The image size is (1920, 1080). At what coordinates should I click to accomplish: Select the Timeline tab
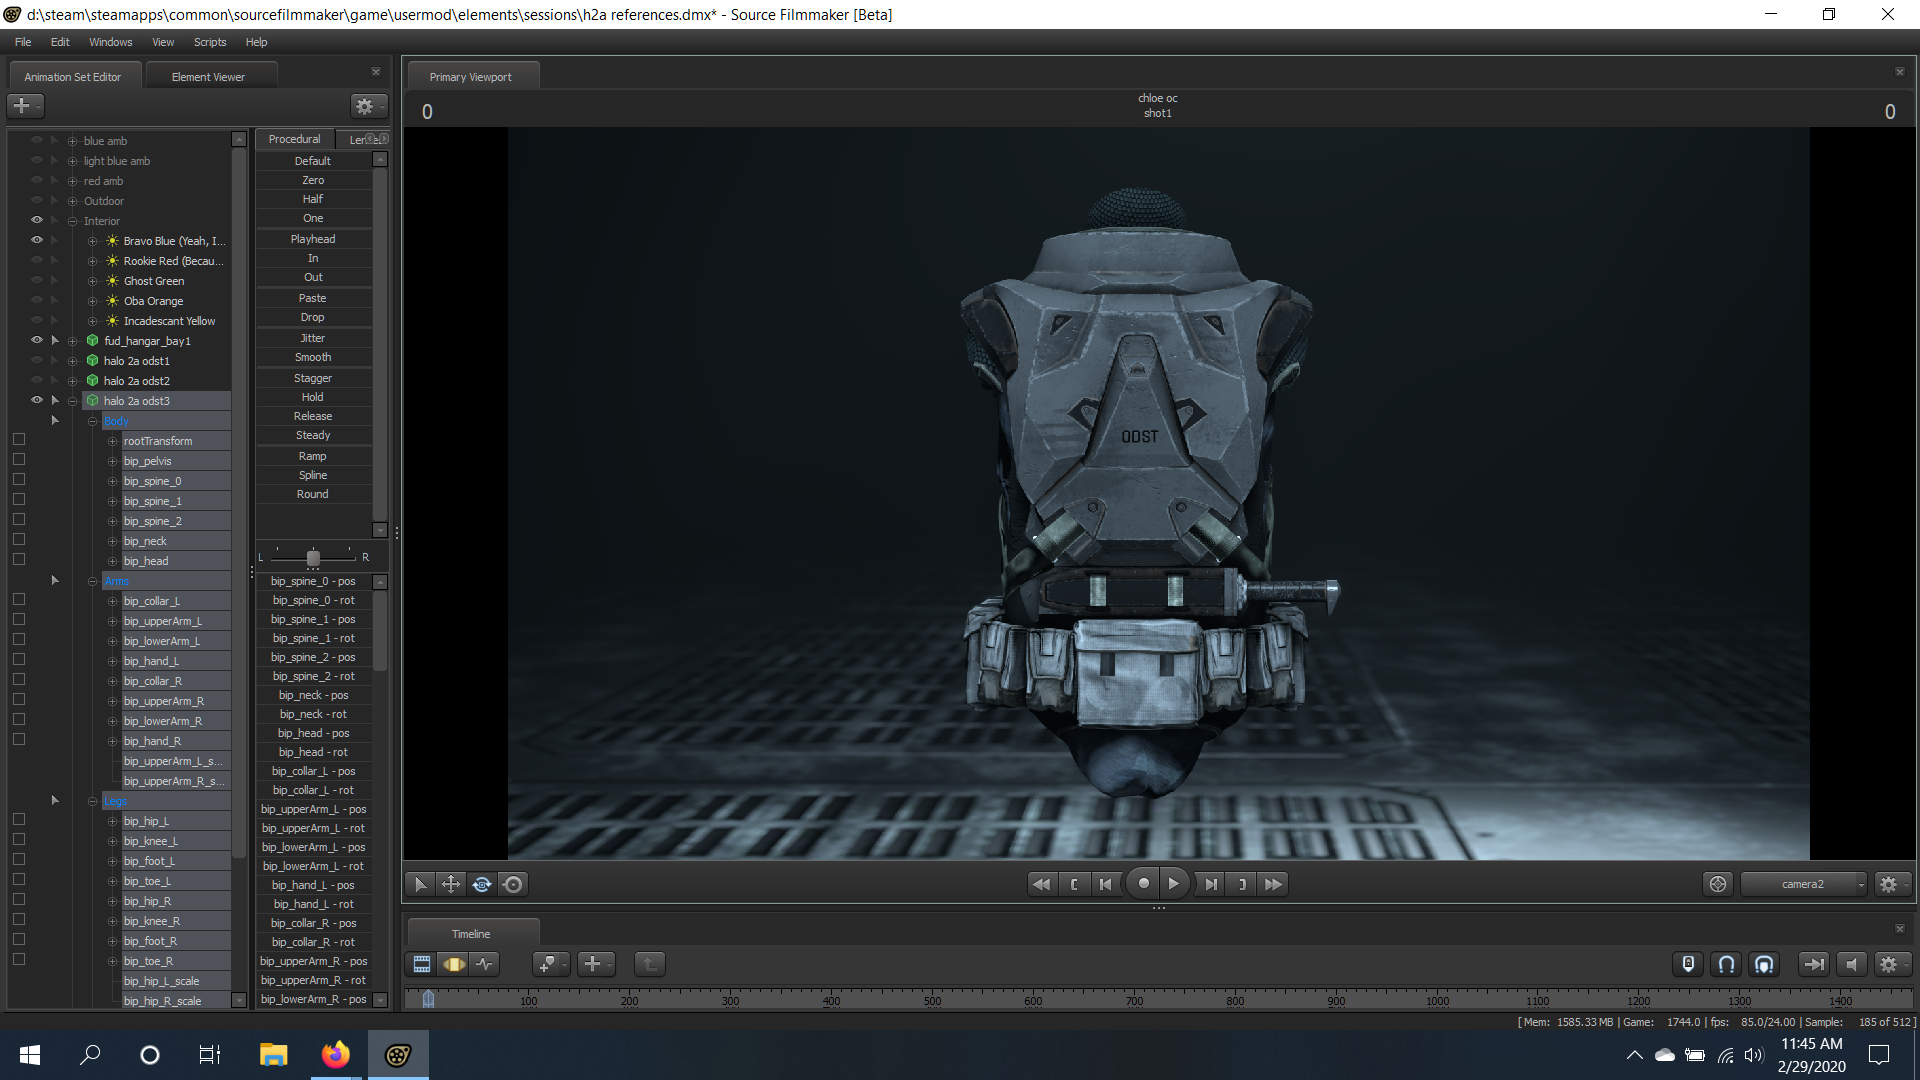[x=471, y=934]
